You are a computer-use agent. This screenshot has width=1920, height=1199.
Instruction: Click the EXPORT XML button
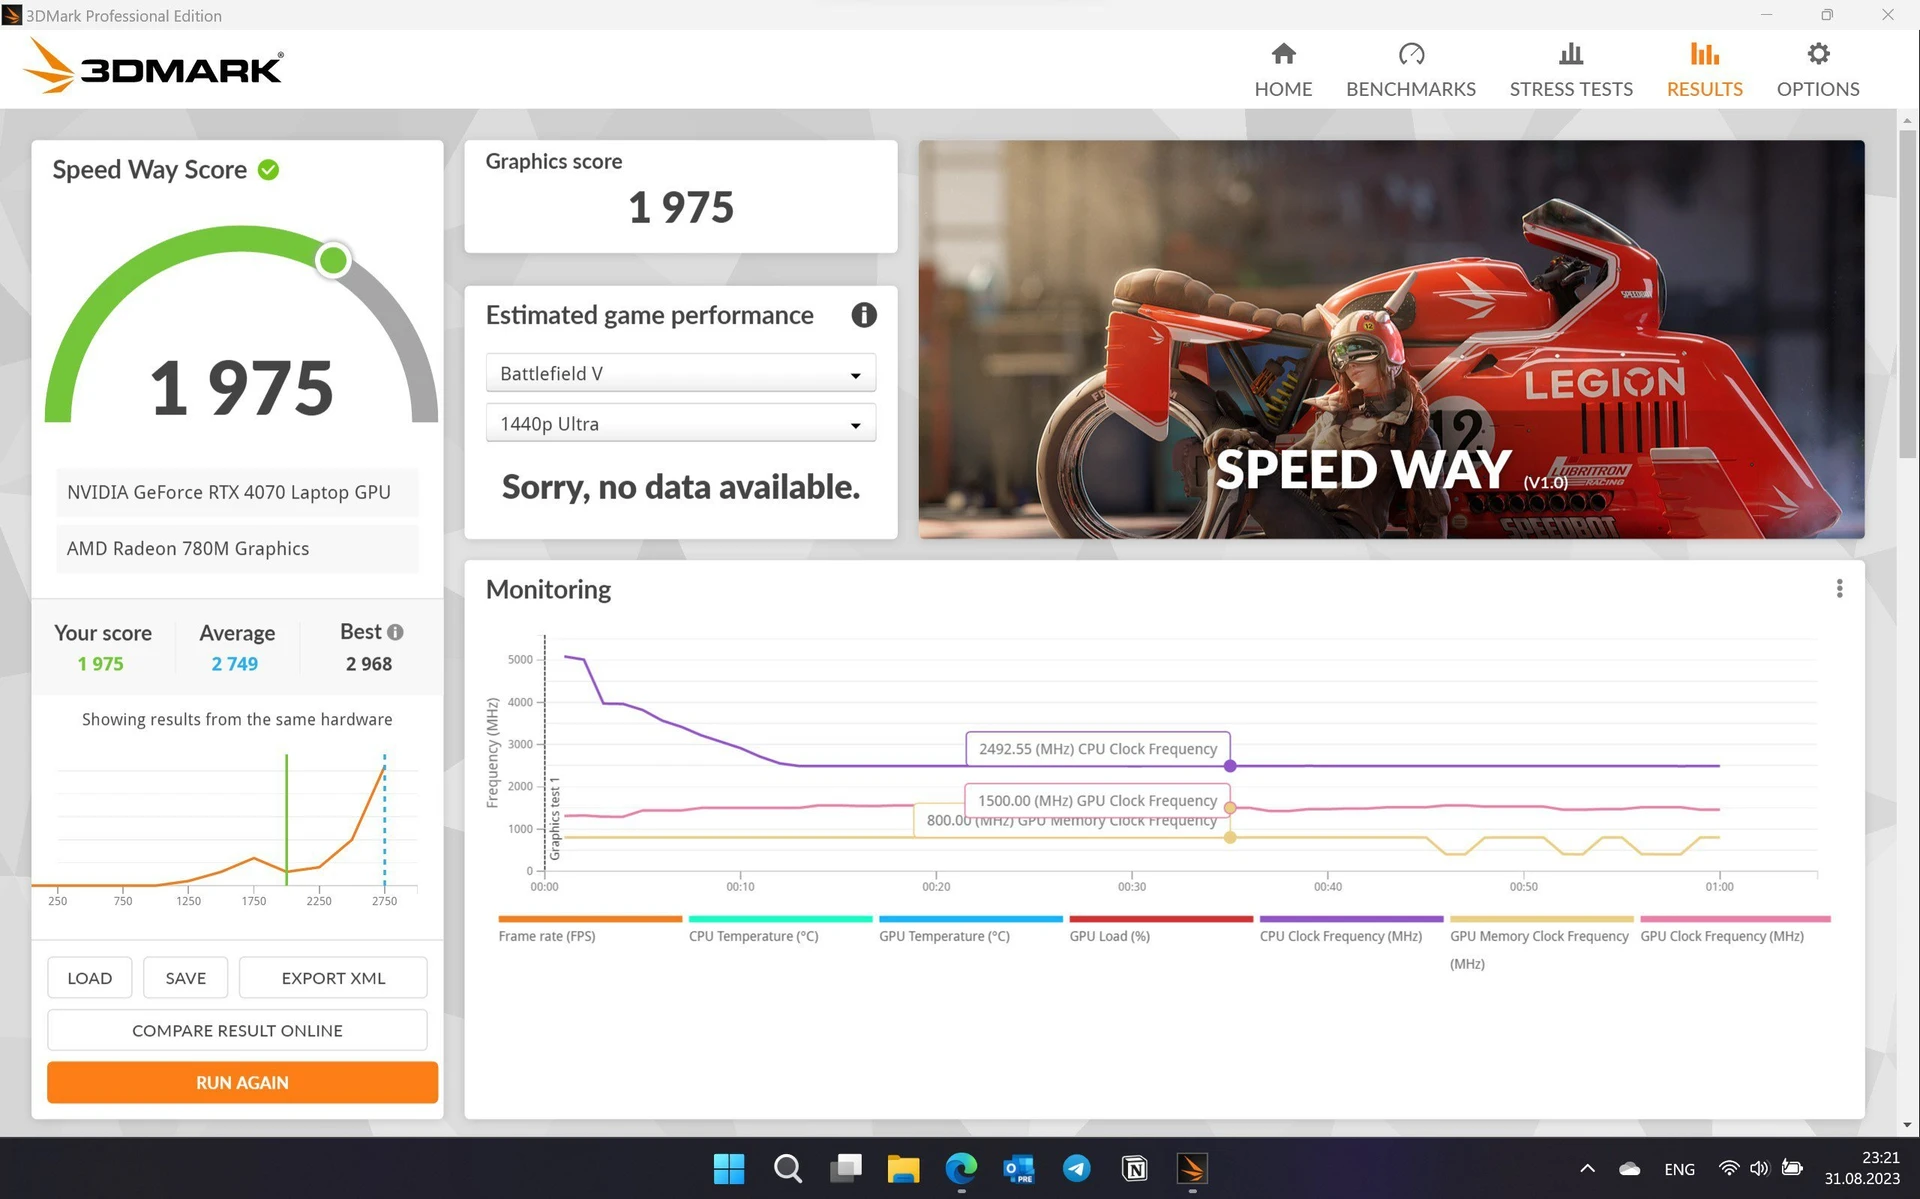point(333,978)
